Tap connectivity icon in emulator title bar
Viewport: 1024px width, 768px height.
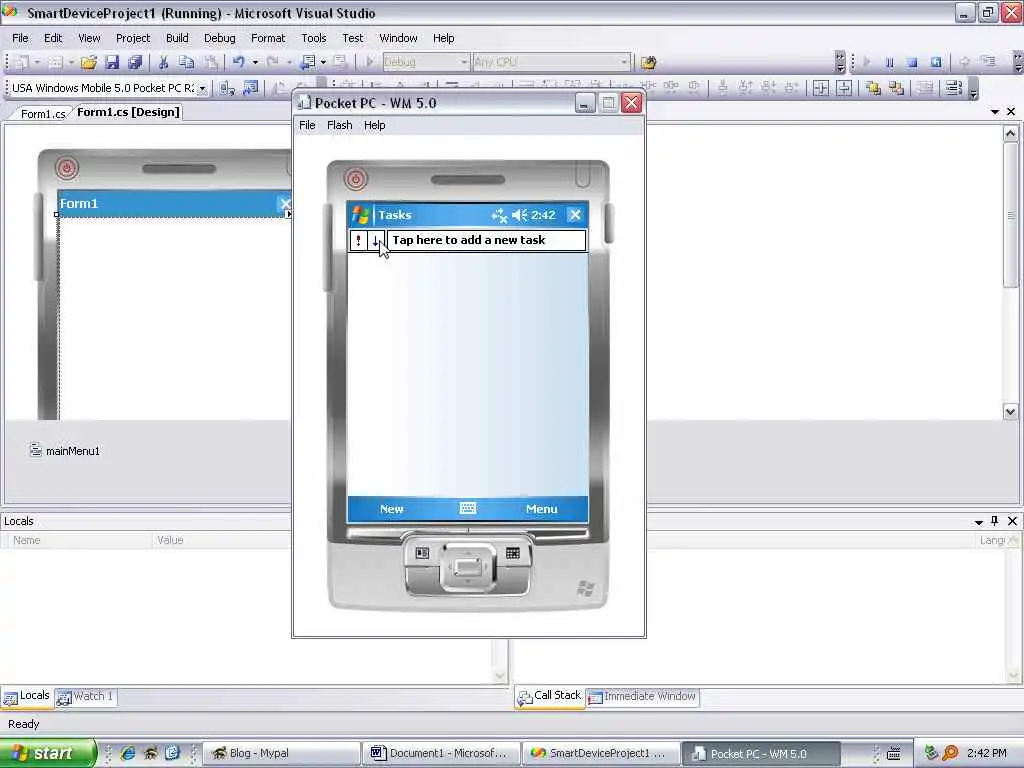coord(500,215)
